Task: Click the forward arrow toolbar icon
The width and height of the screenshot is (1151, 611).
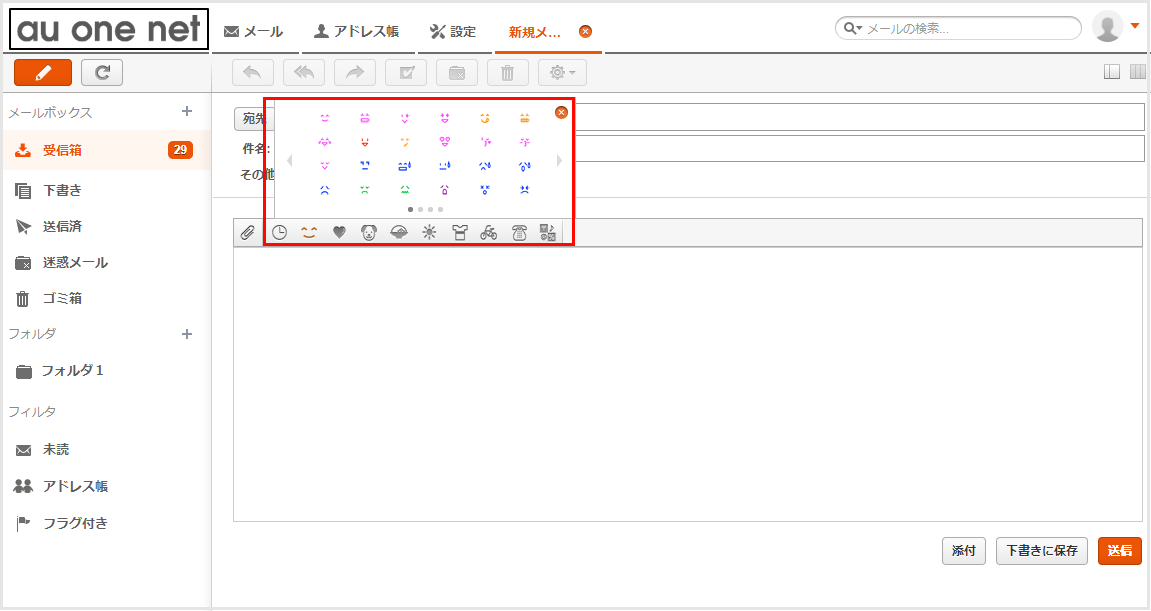Action: (355, 73)
